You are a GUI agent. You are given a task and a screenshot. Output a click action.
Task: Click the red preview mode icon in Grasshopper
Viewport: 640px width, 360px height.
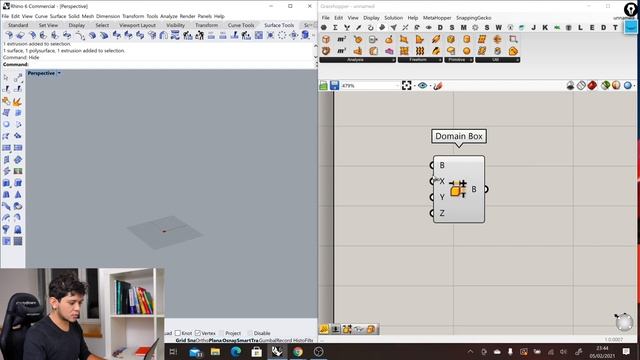[592, 85]
